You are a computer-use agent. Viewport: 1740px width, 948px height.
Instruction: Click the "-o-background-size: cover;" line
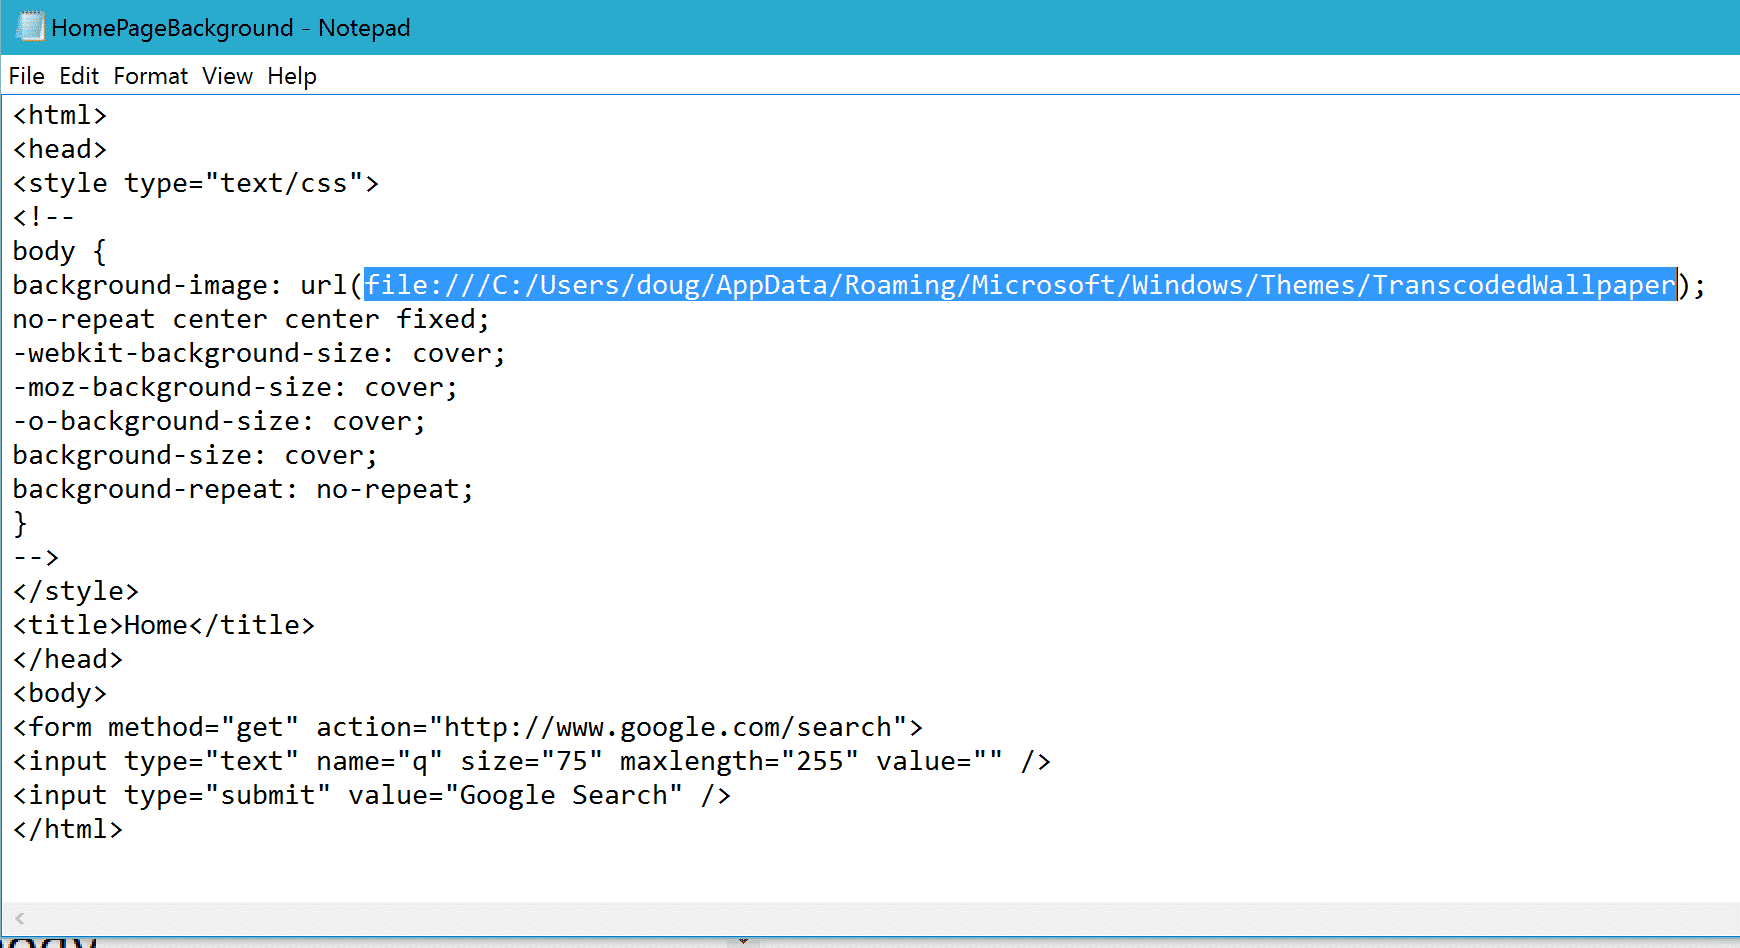click(219, 421)
